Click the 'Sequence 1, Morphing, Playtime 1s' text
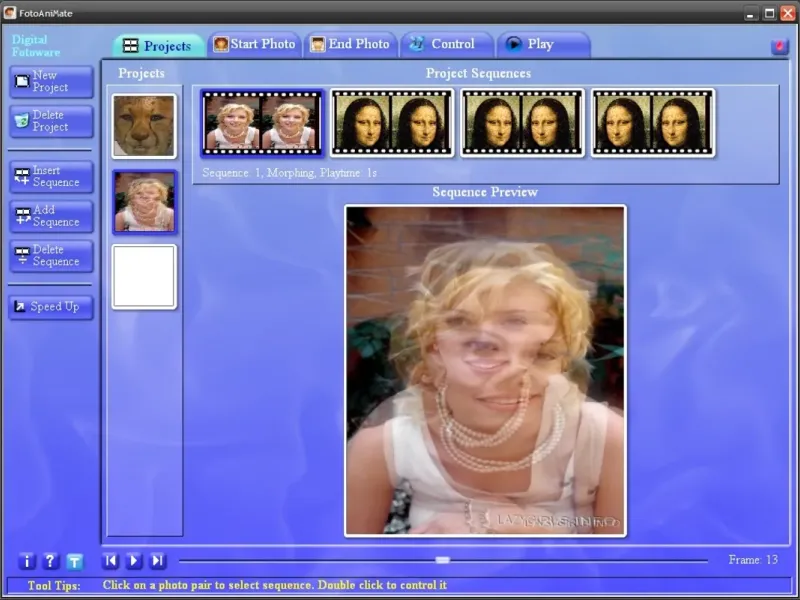Image resolution: width=800 pixels, height=600 pixels. pyautogui.click(x=289, y=173)
